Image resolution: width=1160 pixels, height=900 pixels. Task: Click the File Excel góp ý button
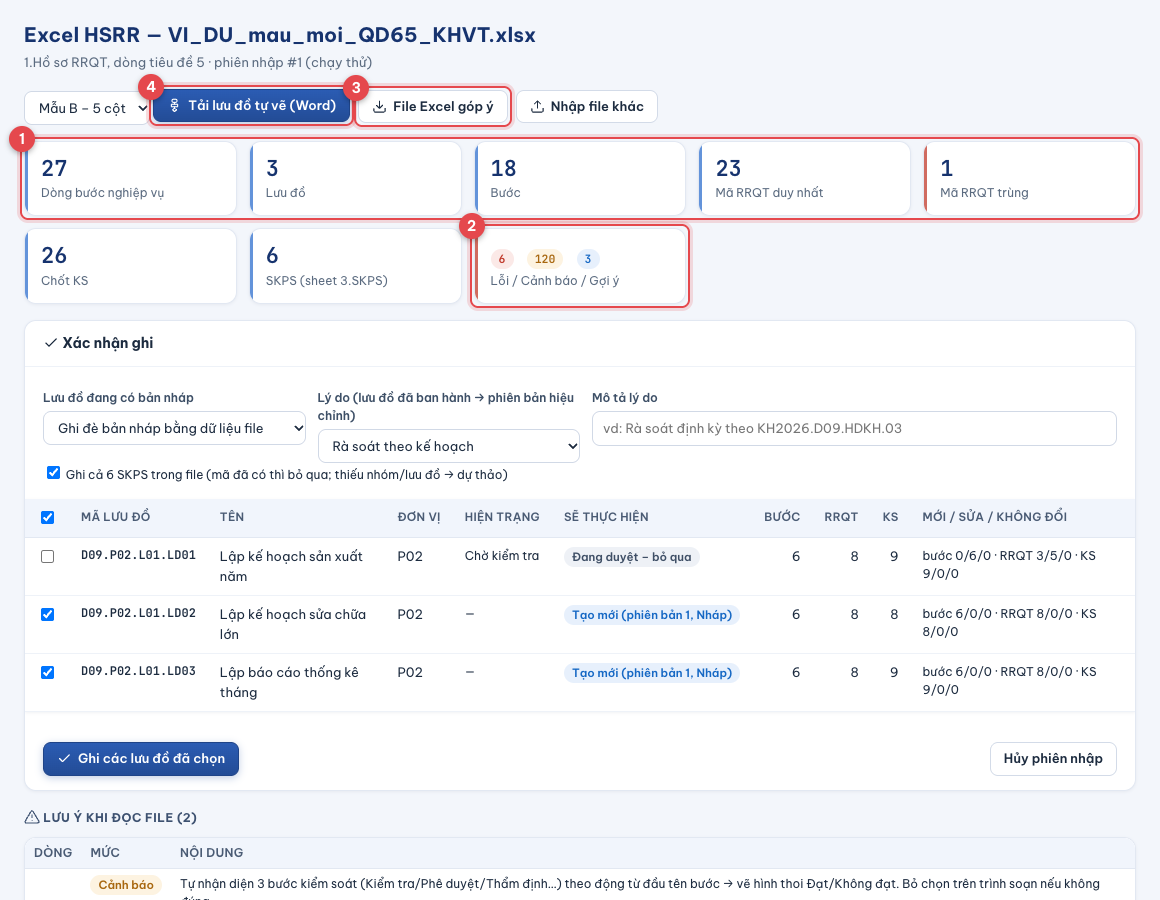pos(433,106)
